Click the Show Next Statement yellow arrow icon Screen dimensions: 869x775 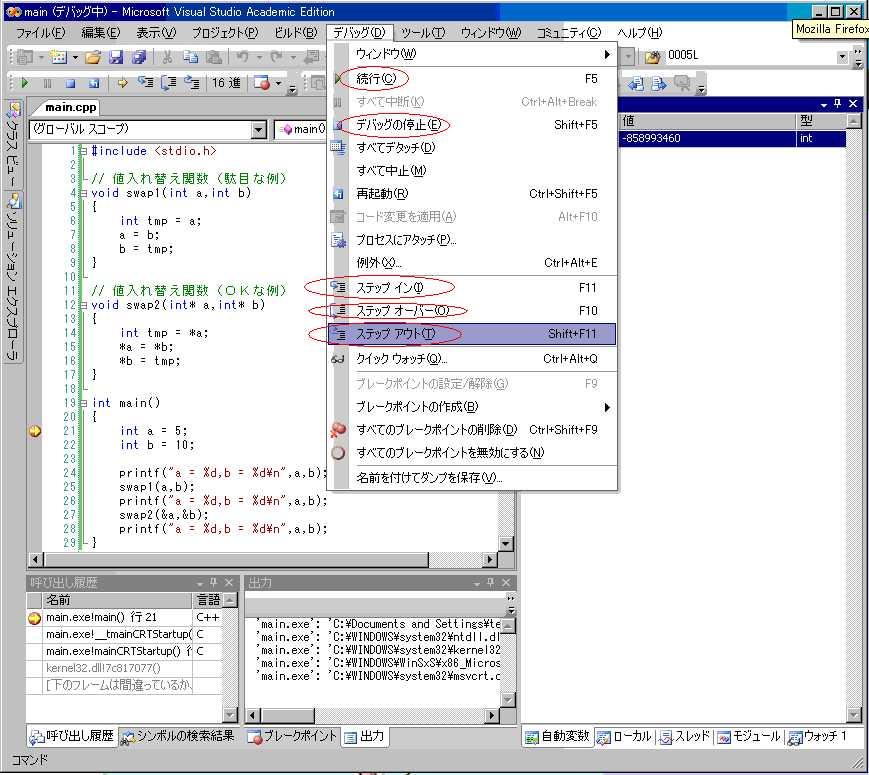tap(122, 83)
